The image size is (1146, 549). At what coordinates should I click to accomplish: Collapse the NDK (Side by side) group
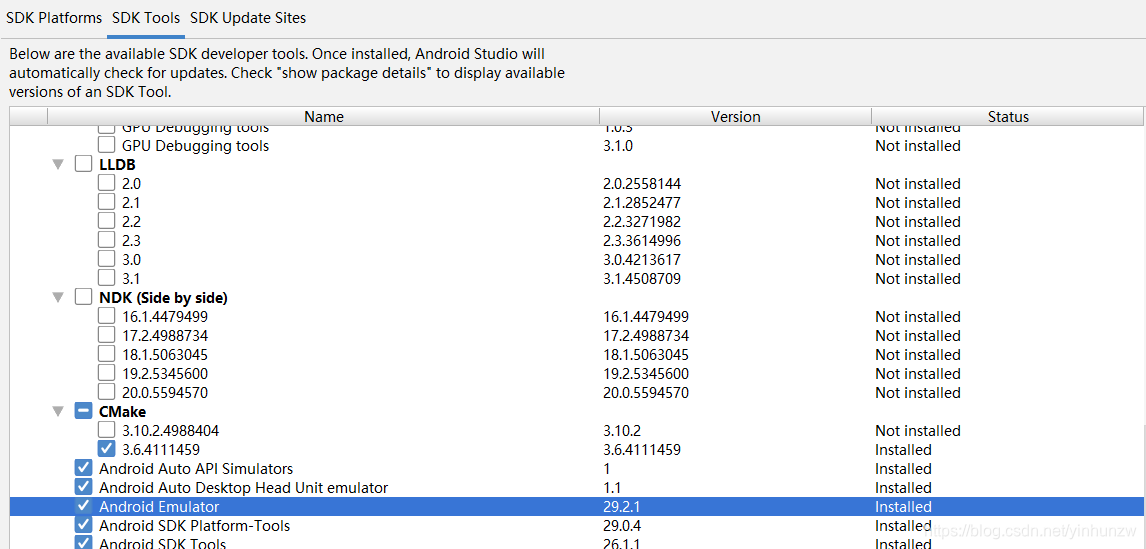tap(58, 298)
